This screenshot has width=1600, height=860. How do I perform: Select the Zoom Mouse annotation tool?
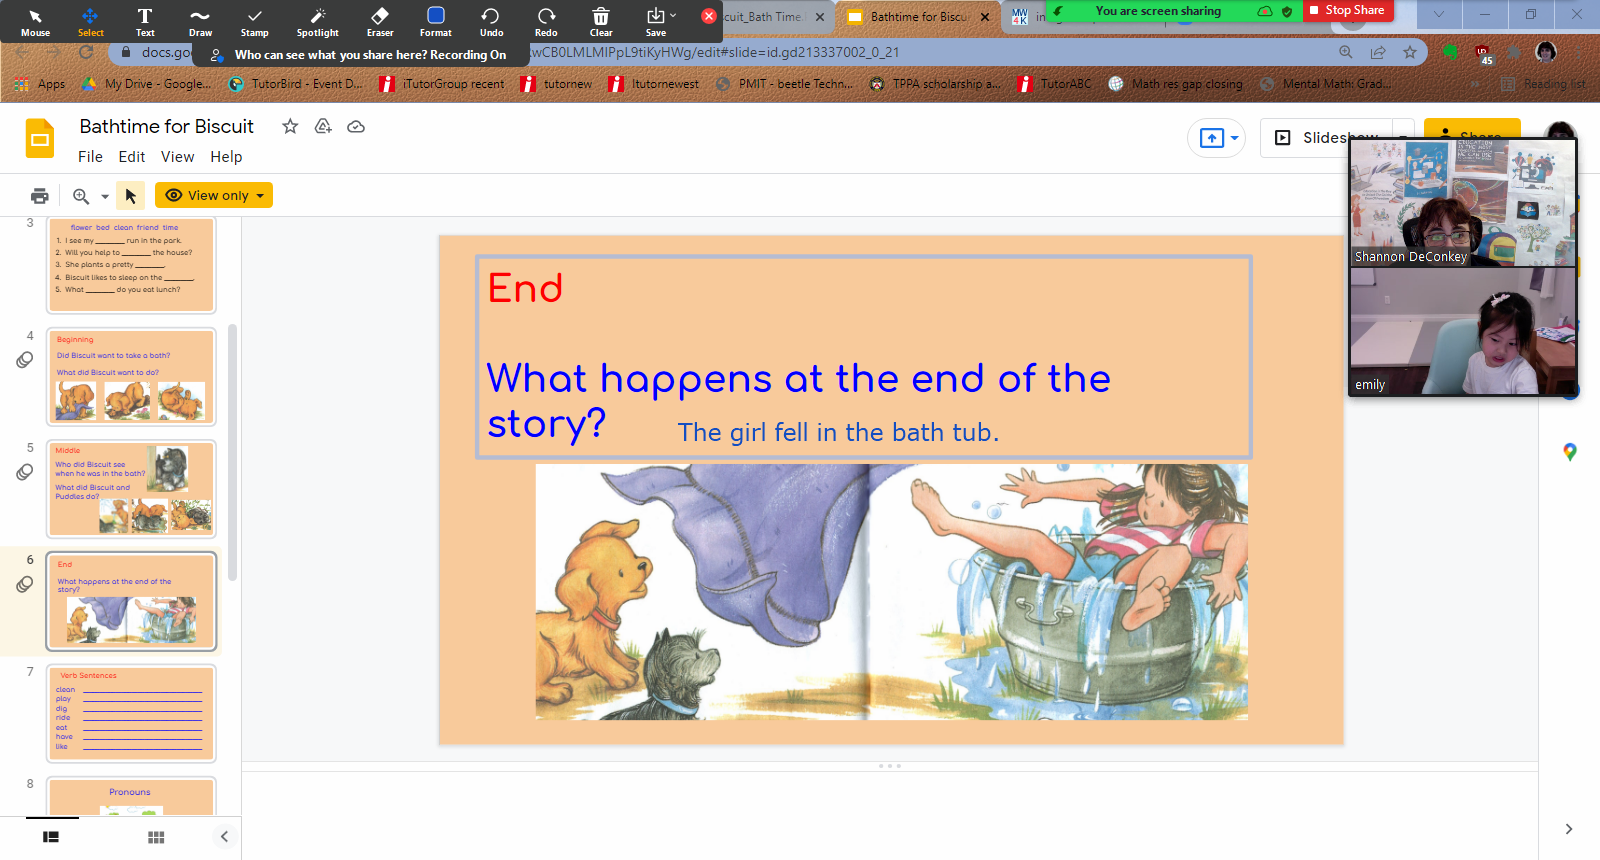36,21
